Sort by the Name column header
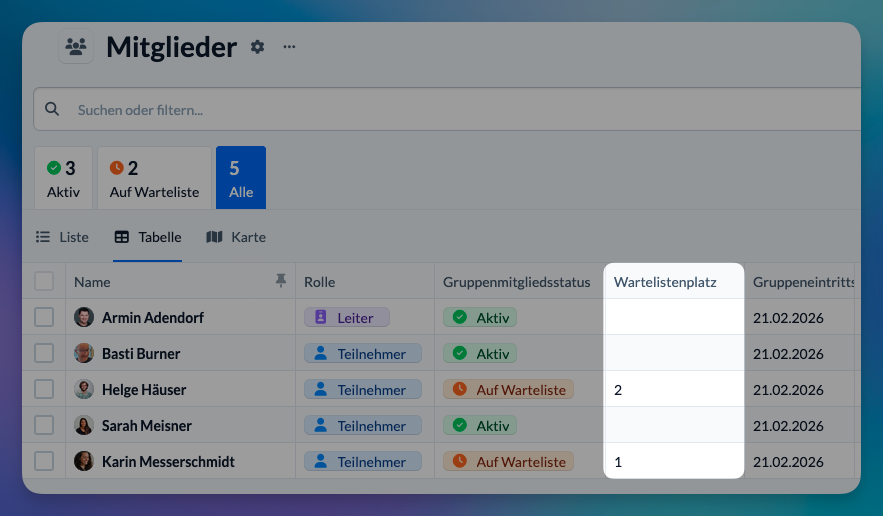883x516 pixels. pos(92,282)
